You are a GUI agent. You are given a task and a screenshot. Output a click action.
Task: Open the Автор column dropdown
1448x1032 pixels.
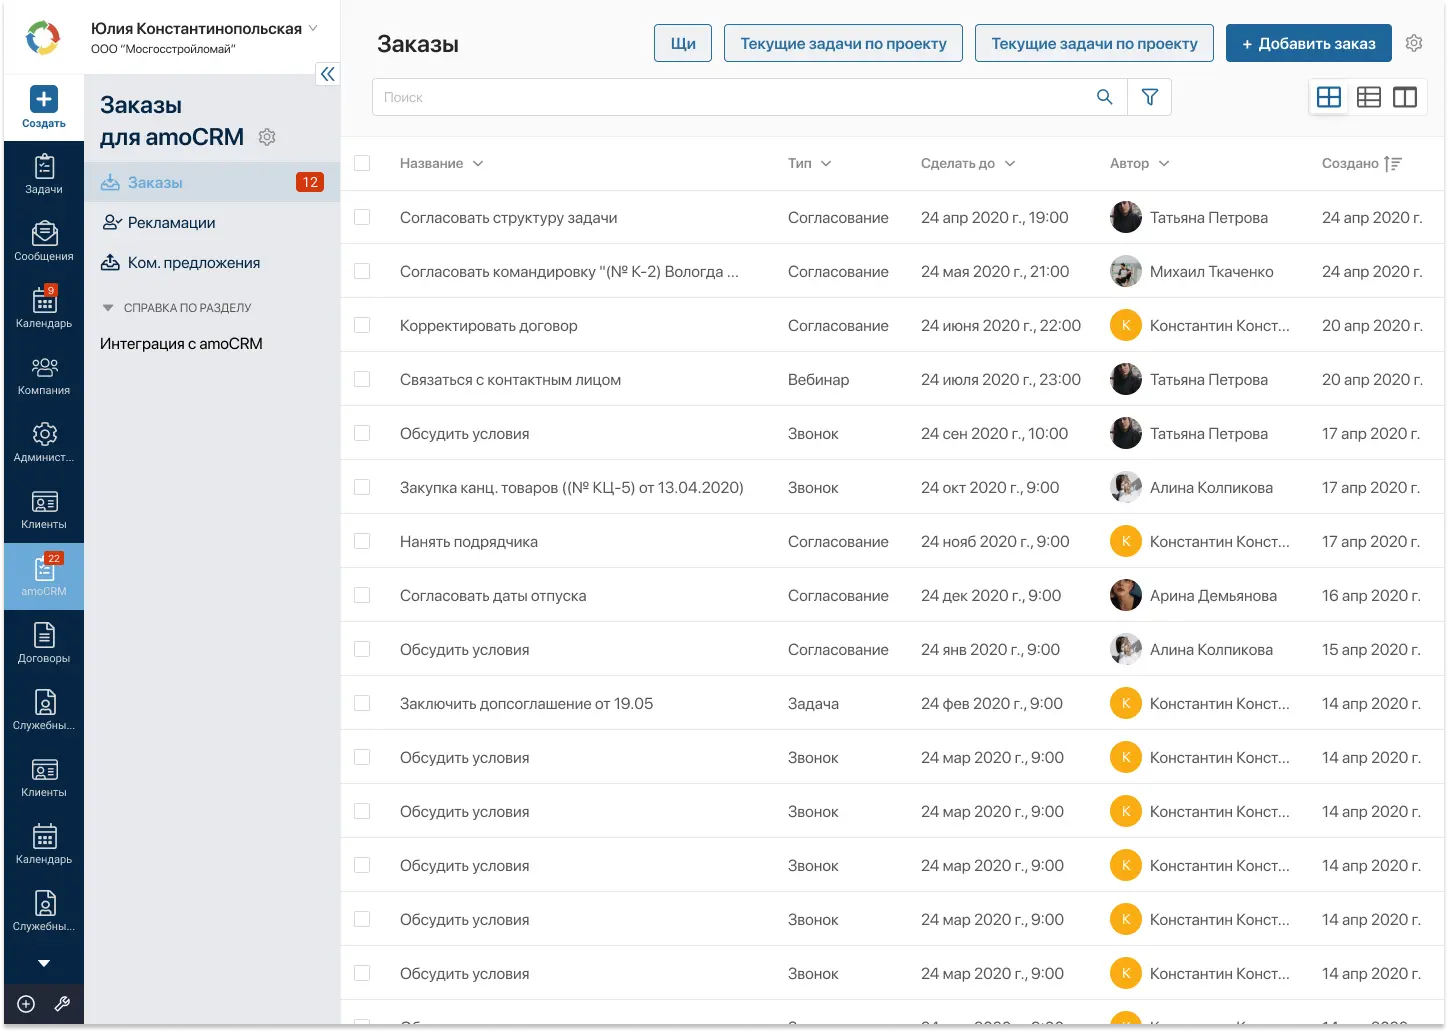1164,163
